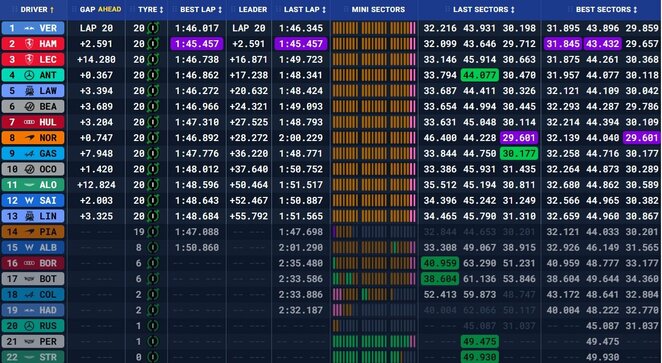Click the purple 31.845 best sector for HAM
662x363 pixels.
click(x=563, y=44)
